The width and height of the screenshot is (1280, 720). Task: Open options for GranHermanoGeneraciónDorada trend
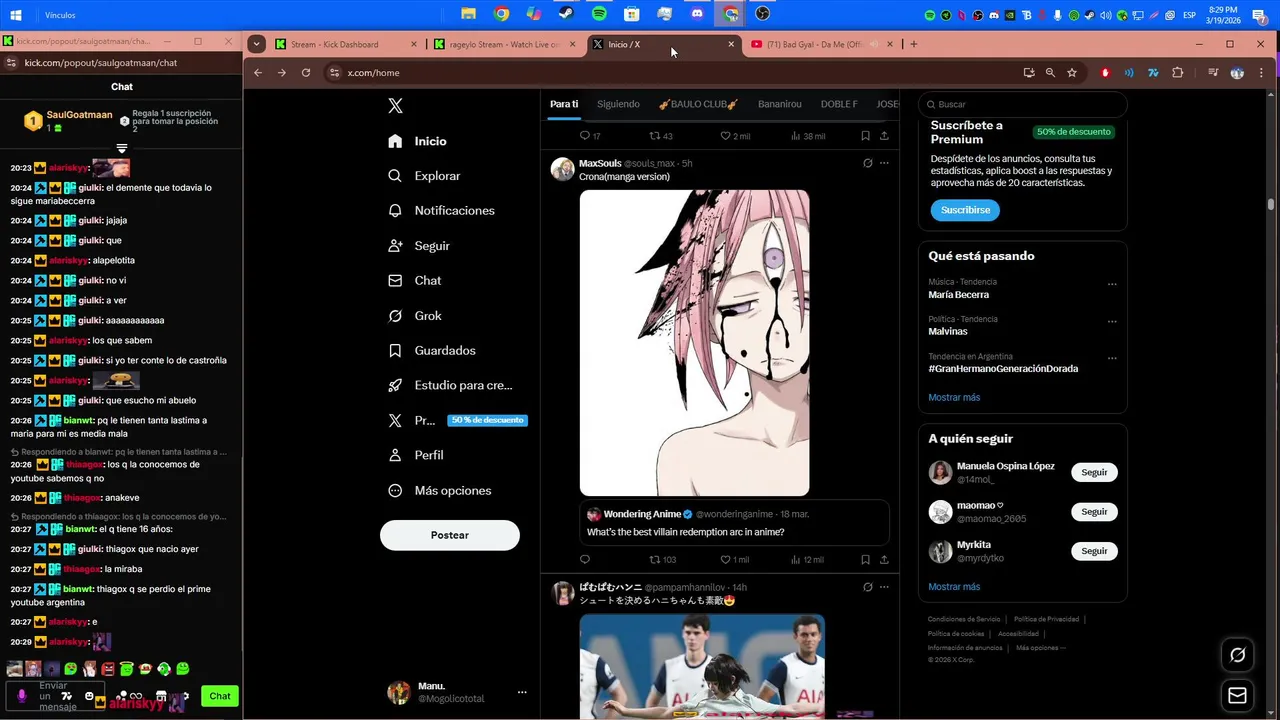click(x=1112, y=358)
